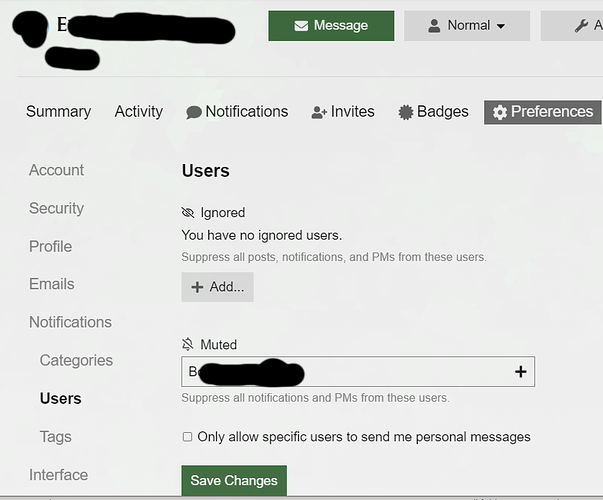Viewport: 603px width, 500px height.
Task: Open Tags item in left sidebar
Action: (55, 437)
